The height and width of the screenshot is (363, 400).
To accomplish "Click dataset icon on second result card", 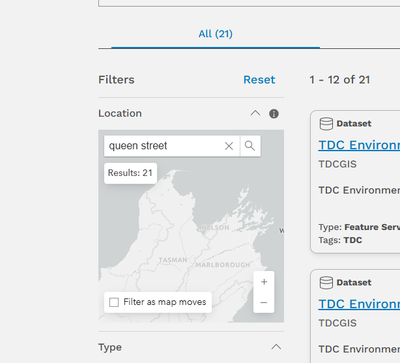I will (x=326, y=283).
